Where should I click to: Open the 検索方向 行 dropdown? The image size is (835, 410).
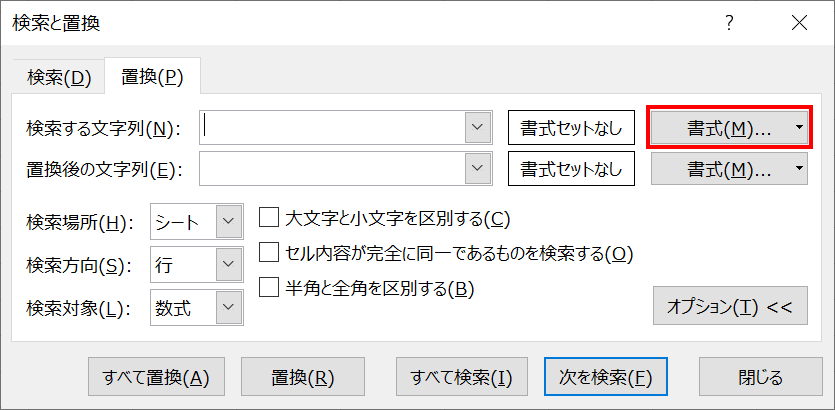tap(230, 265)
